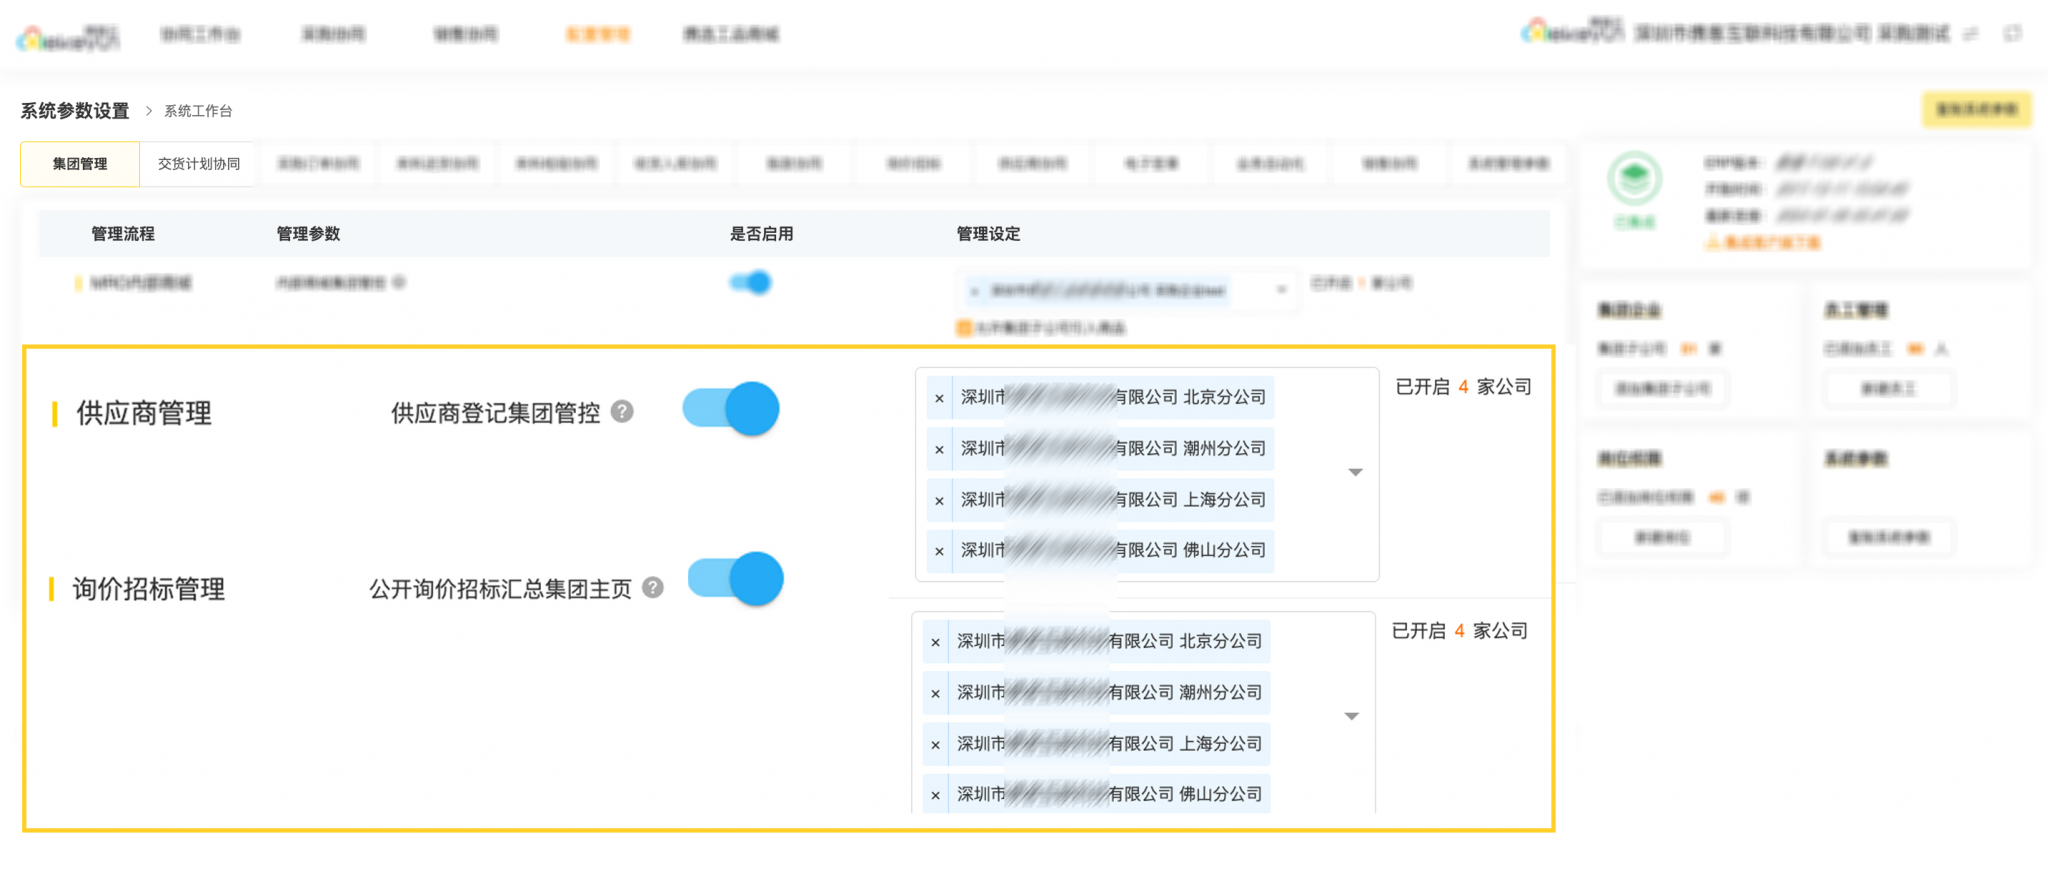Click the orange checkbox under the first row dropdown
Image resolution: width=2048 pixels, height=869 pixels.
click(964, 328)
